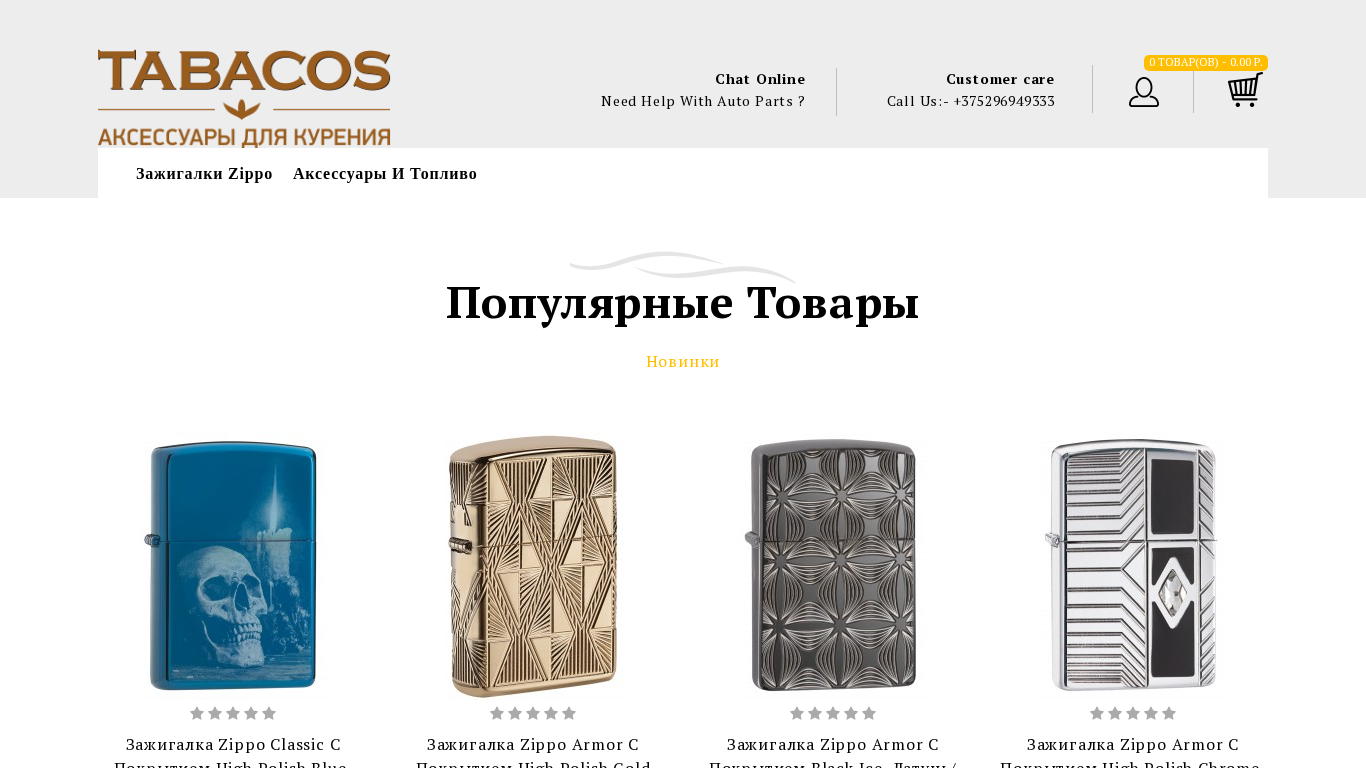Click the star rating under the Black Ice lighter
Viewport: 1366px width, 768px height.
click(833, 713)
